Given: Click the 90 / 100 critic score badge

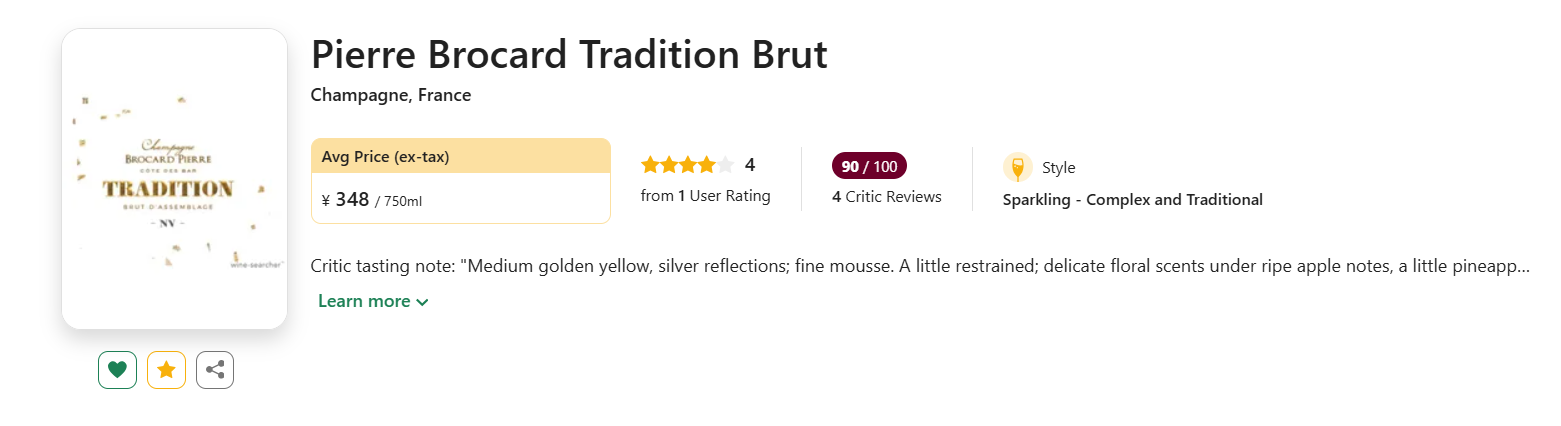Looking at the screenshot, I should coord(869,166).
